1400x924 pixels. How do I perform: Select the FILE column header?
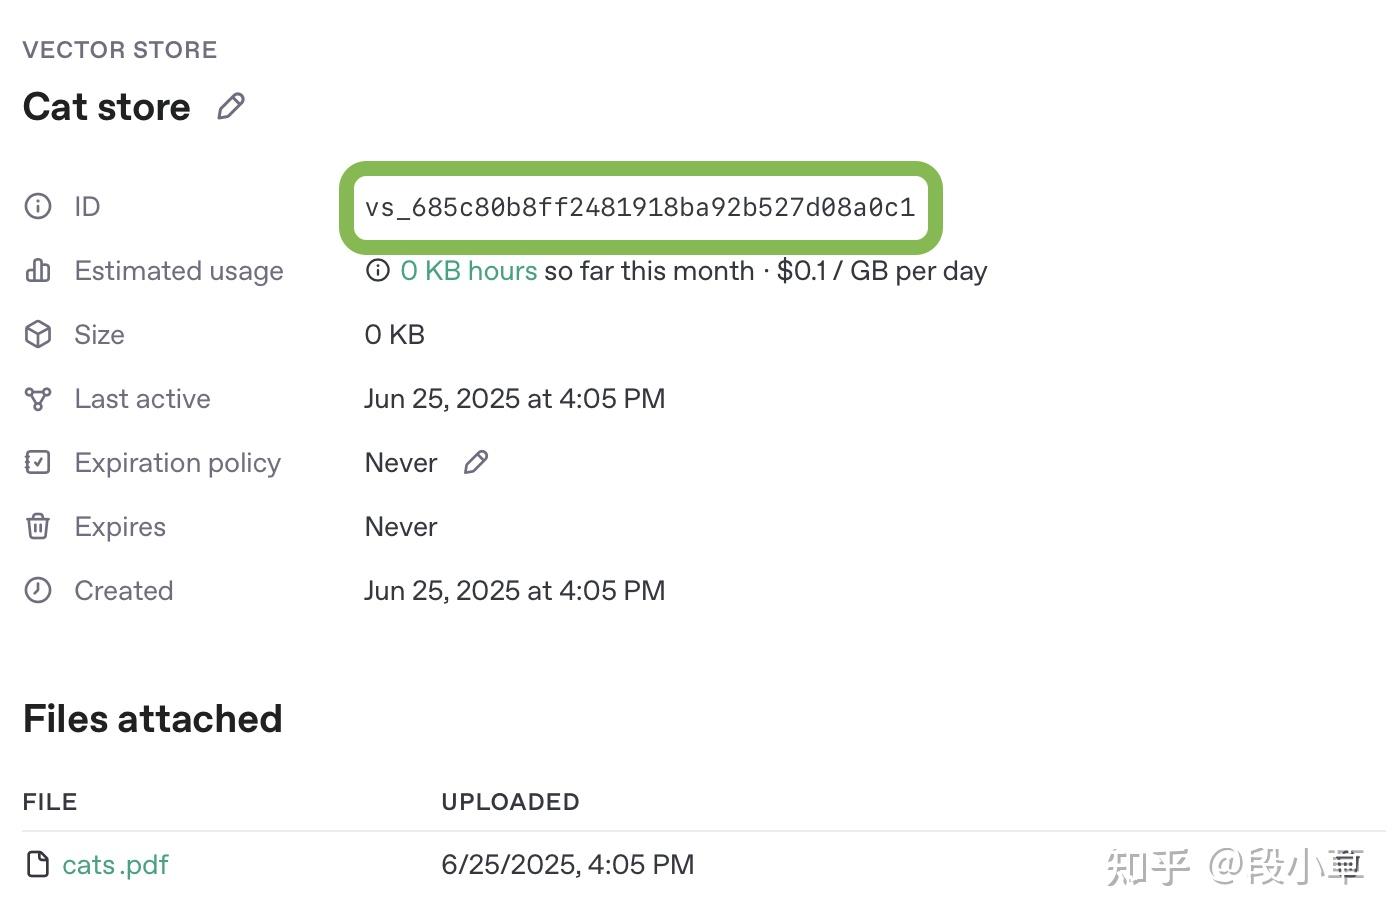coord(49,801)
